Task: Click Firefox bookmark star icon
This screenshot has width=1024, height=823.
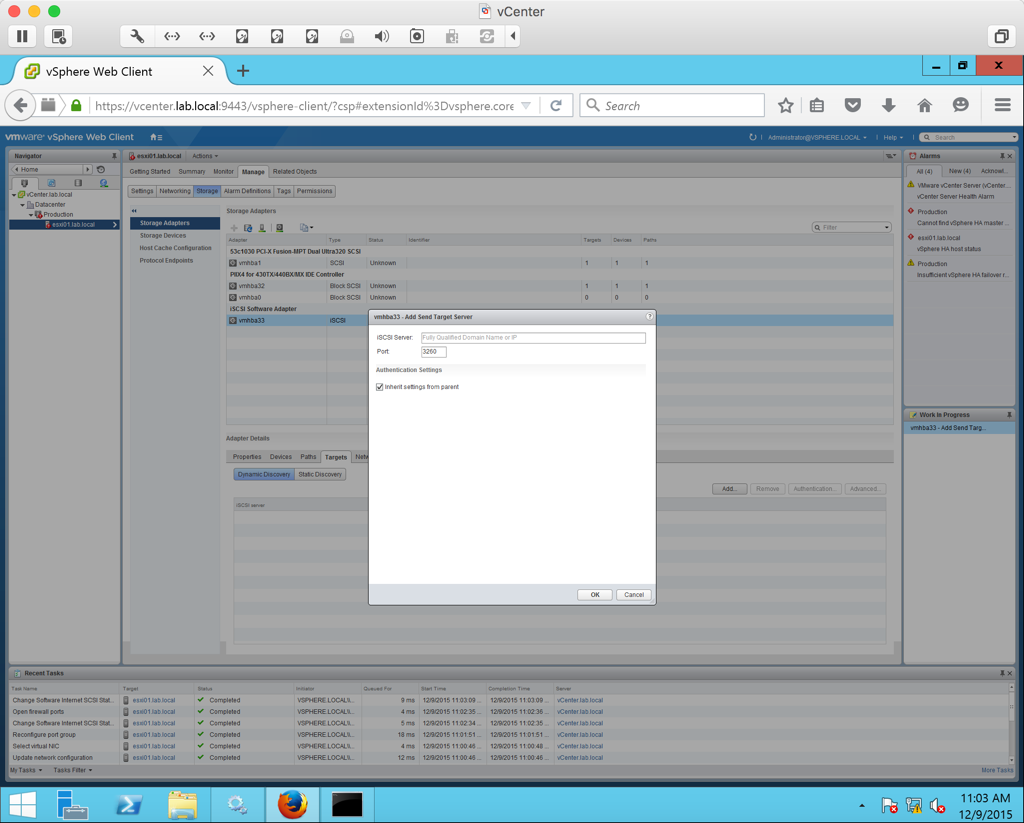Action: click(x=786, y=106)
